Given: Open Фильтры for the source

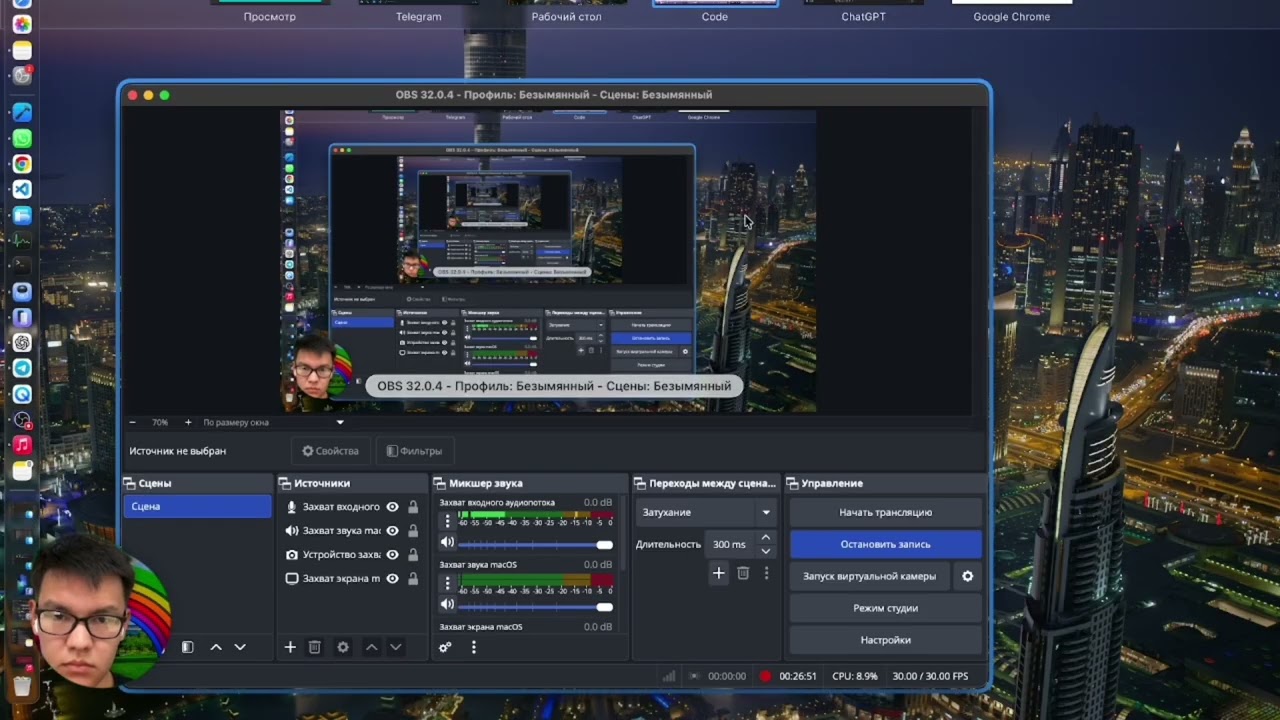Looking at the screenshot, I should pyautogui.click(x=414, y=451).
